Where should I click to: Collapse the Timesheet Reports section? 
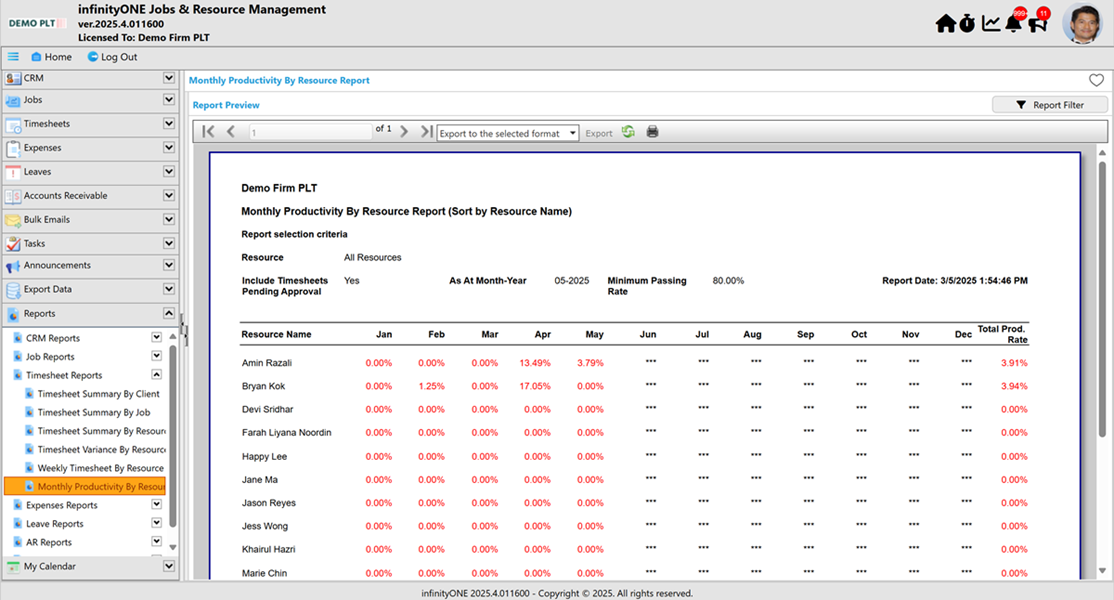click(x=156, y=374)
